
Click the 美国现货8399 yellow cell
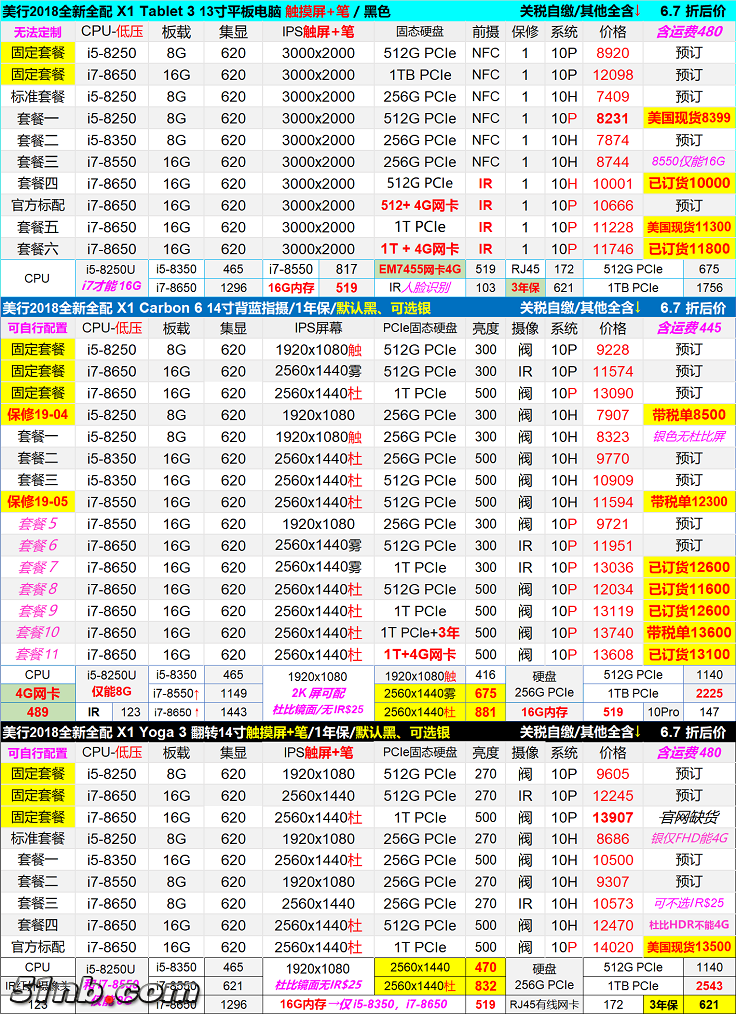pos(689,118)
